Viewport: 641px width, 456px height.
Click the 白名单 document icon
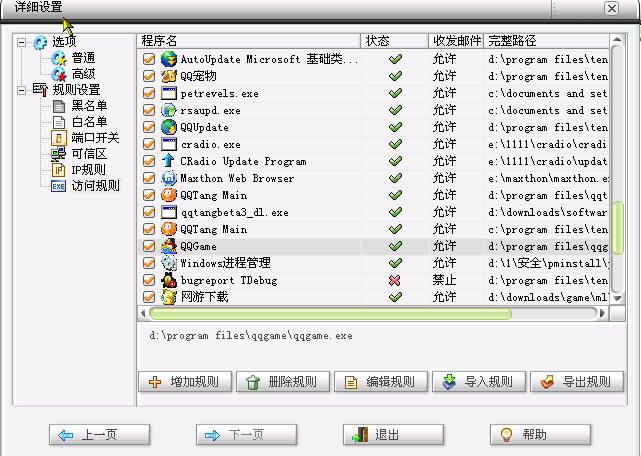(x=59, y=122)
